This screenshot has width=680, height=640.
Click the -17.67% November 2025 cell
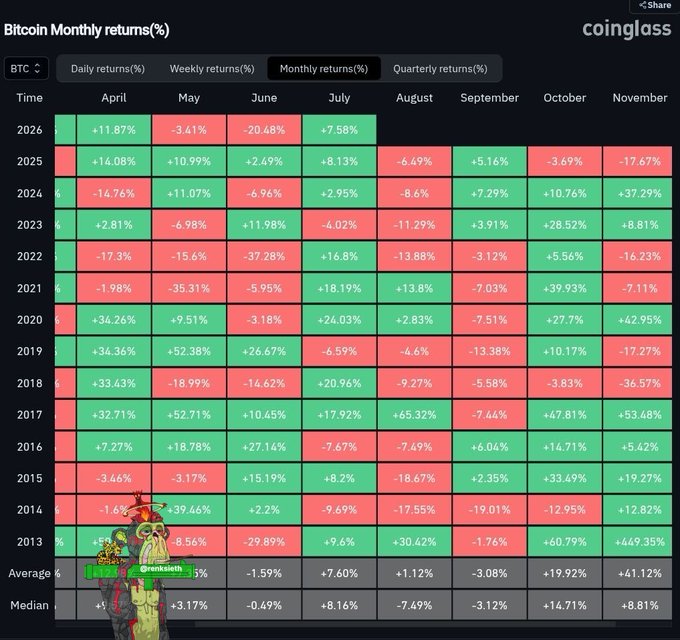click(638, 161)
